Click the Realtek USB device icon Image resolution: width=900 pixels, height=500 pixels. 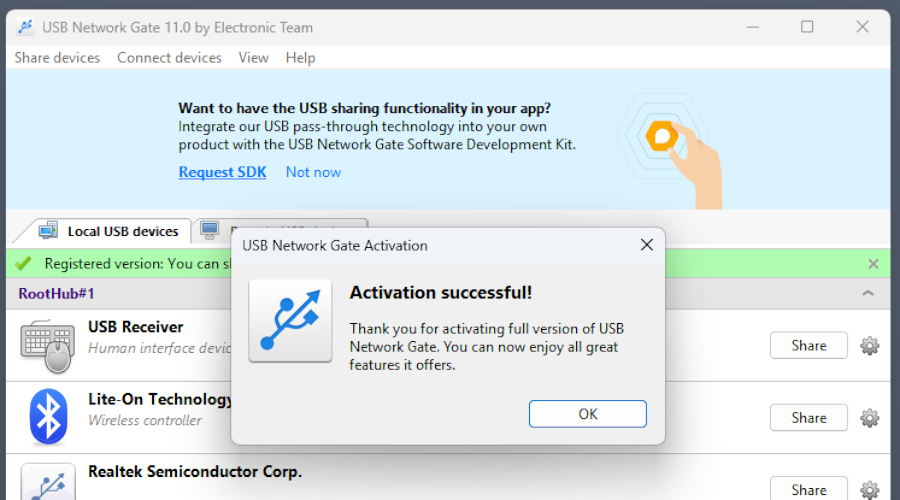coord(48,482)
